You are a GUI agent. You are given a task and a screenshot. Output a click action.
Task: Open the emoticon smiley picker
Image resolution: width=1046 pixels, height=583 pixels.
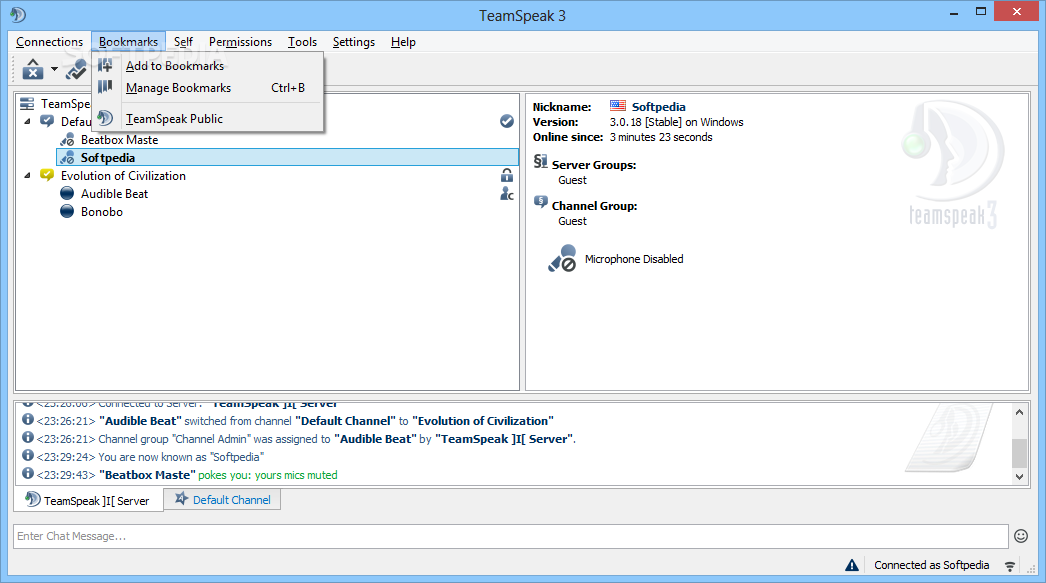[x=1021, y=536]
